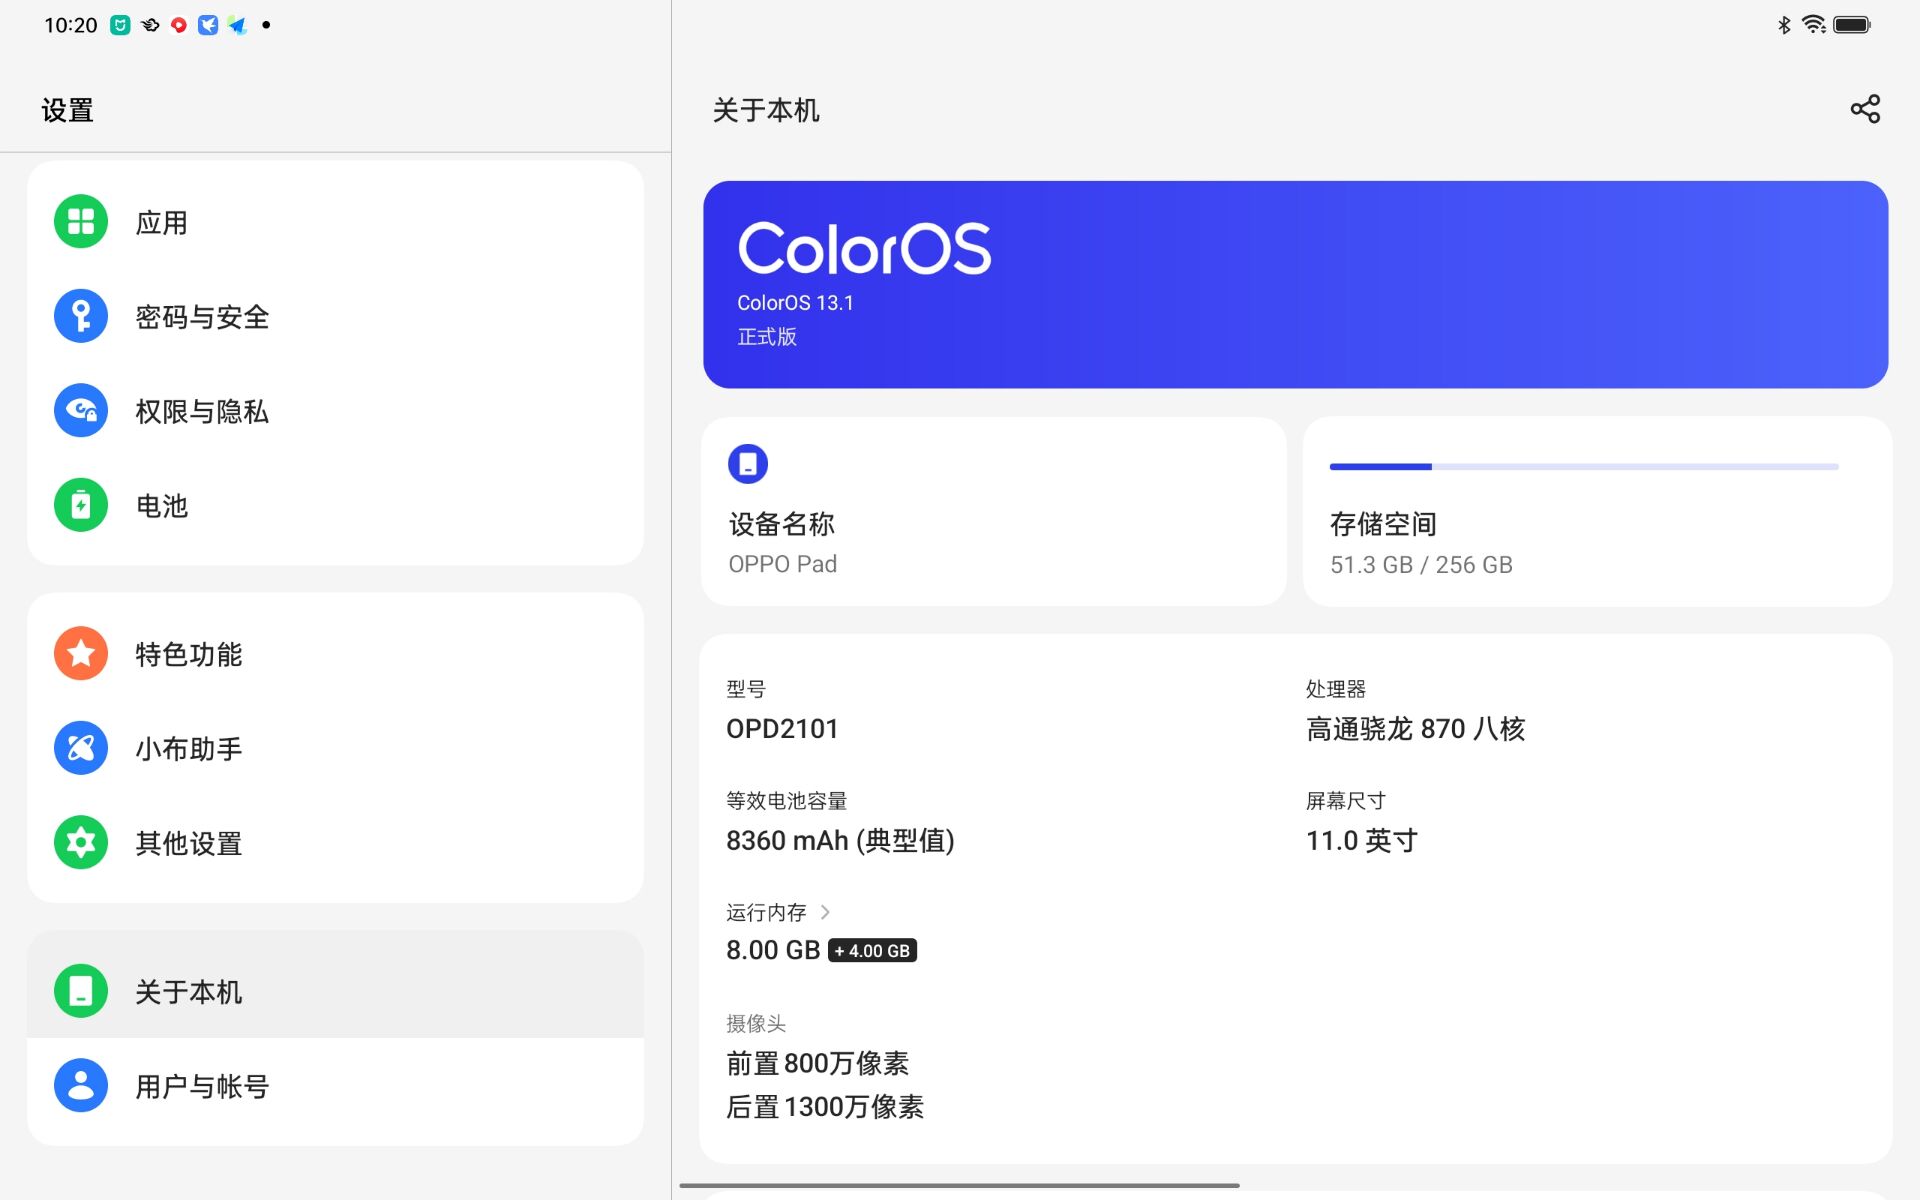Select 关于本机 in the settings sidebar
Viewport: 1920px width, 1200px height.
click(189, 991)
